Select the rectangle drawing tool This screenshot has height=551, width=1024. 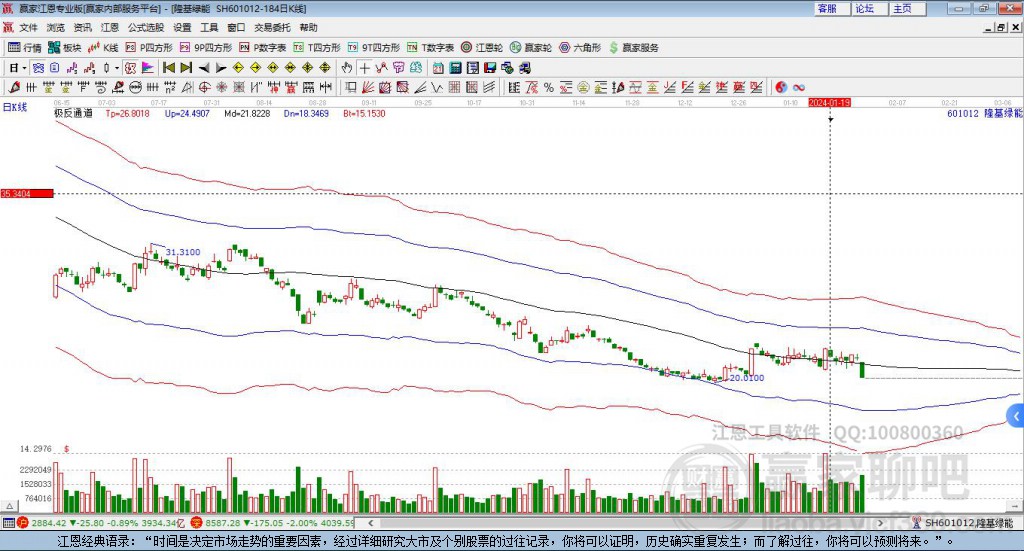tap(351, 87)
